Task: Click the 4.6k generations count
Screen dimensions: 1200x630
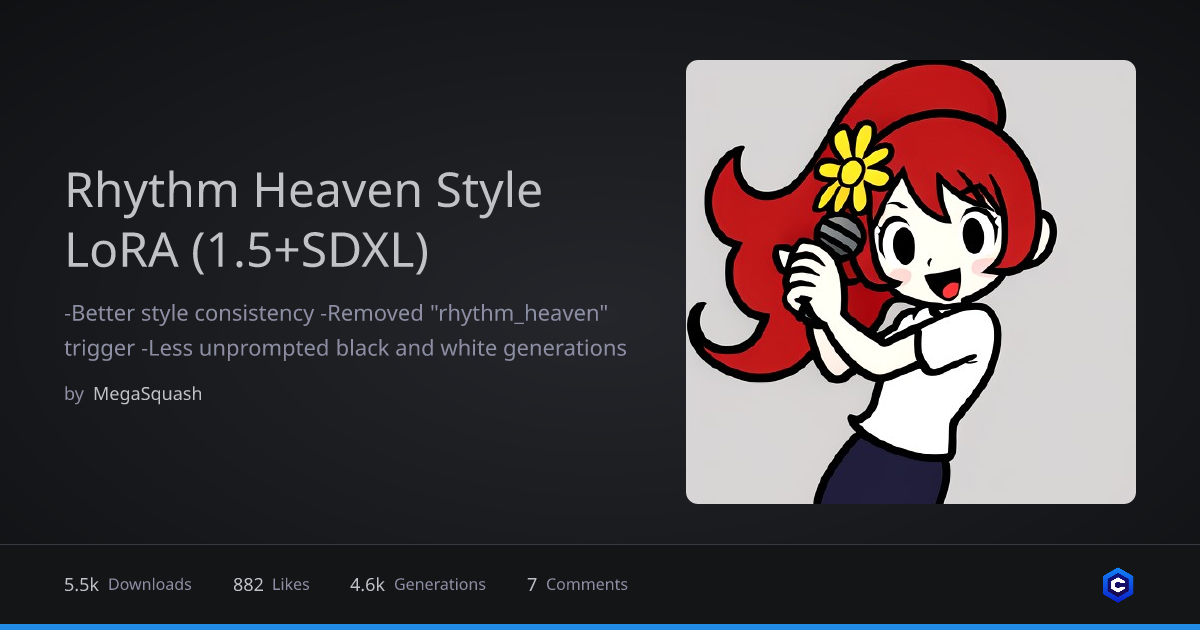Action: tap(367, 585)
